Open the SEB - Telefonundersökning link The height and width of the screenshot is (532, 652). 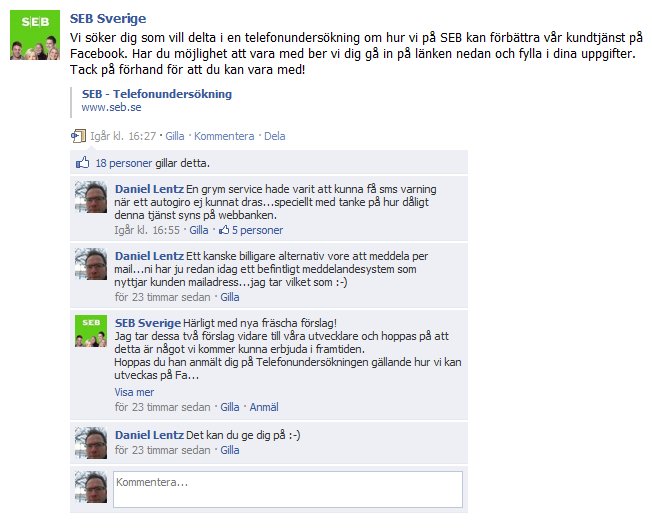[157, 94]
